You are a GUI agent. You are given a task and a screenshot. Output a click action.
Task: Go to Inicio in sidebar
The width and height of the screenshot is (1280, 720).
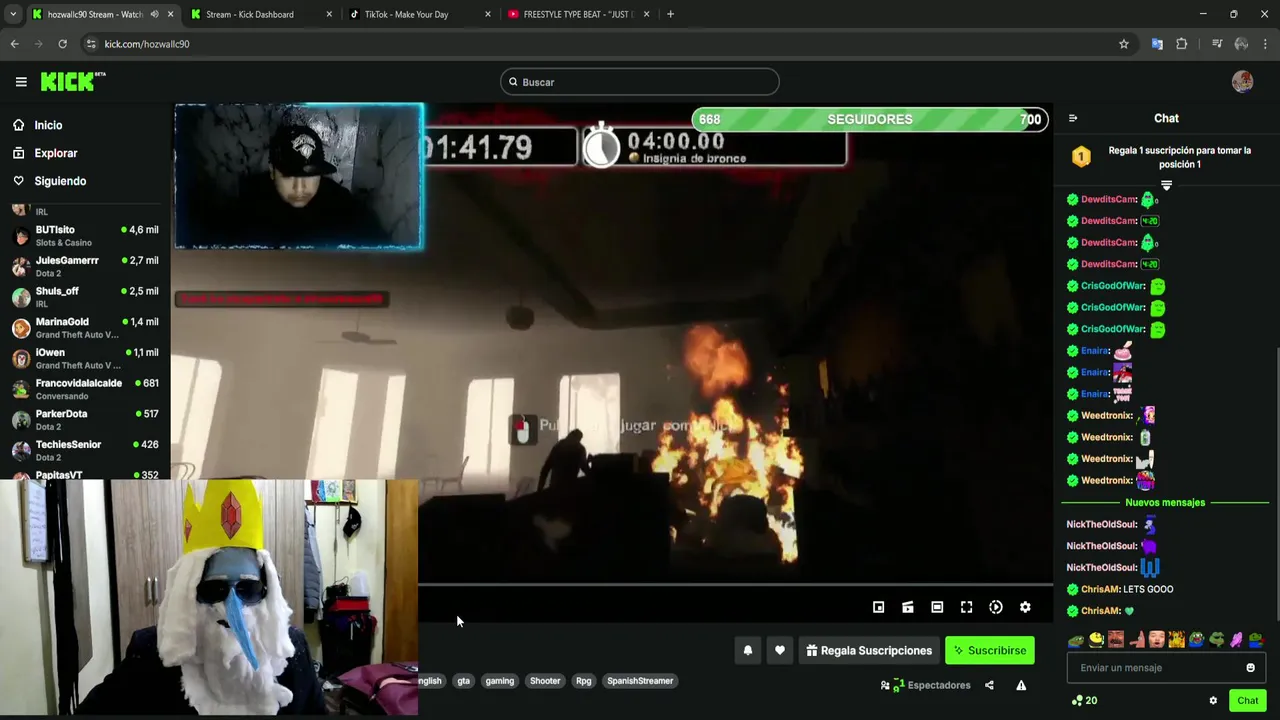(38, 125)
